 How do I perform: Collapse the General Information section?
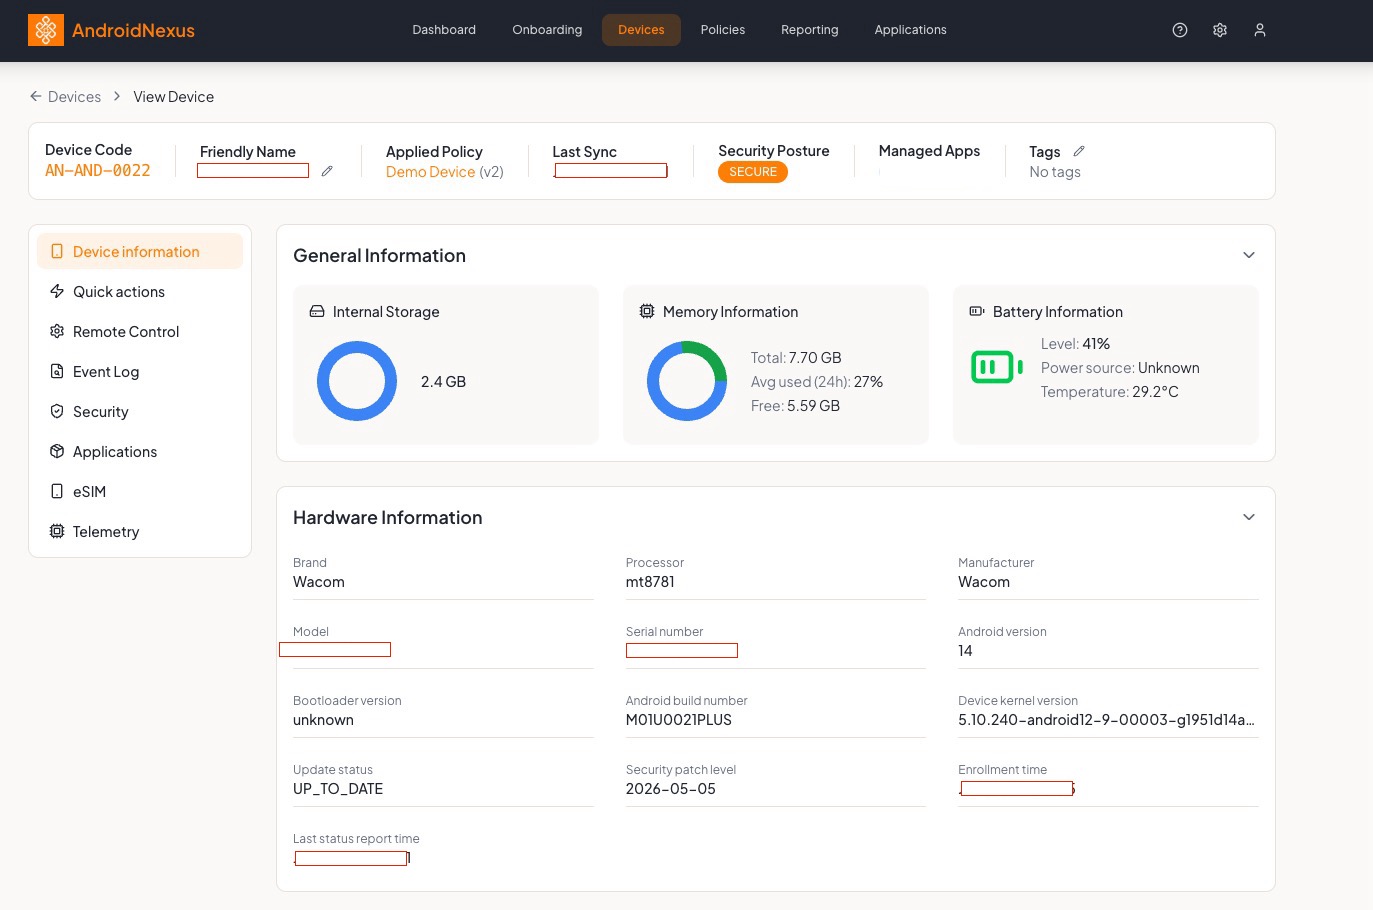pyautogui.click(x=1249, y=255)
